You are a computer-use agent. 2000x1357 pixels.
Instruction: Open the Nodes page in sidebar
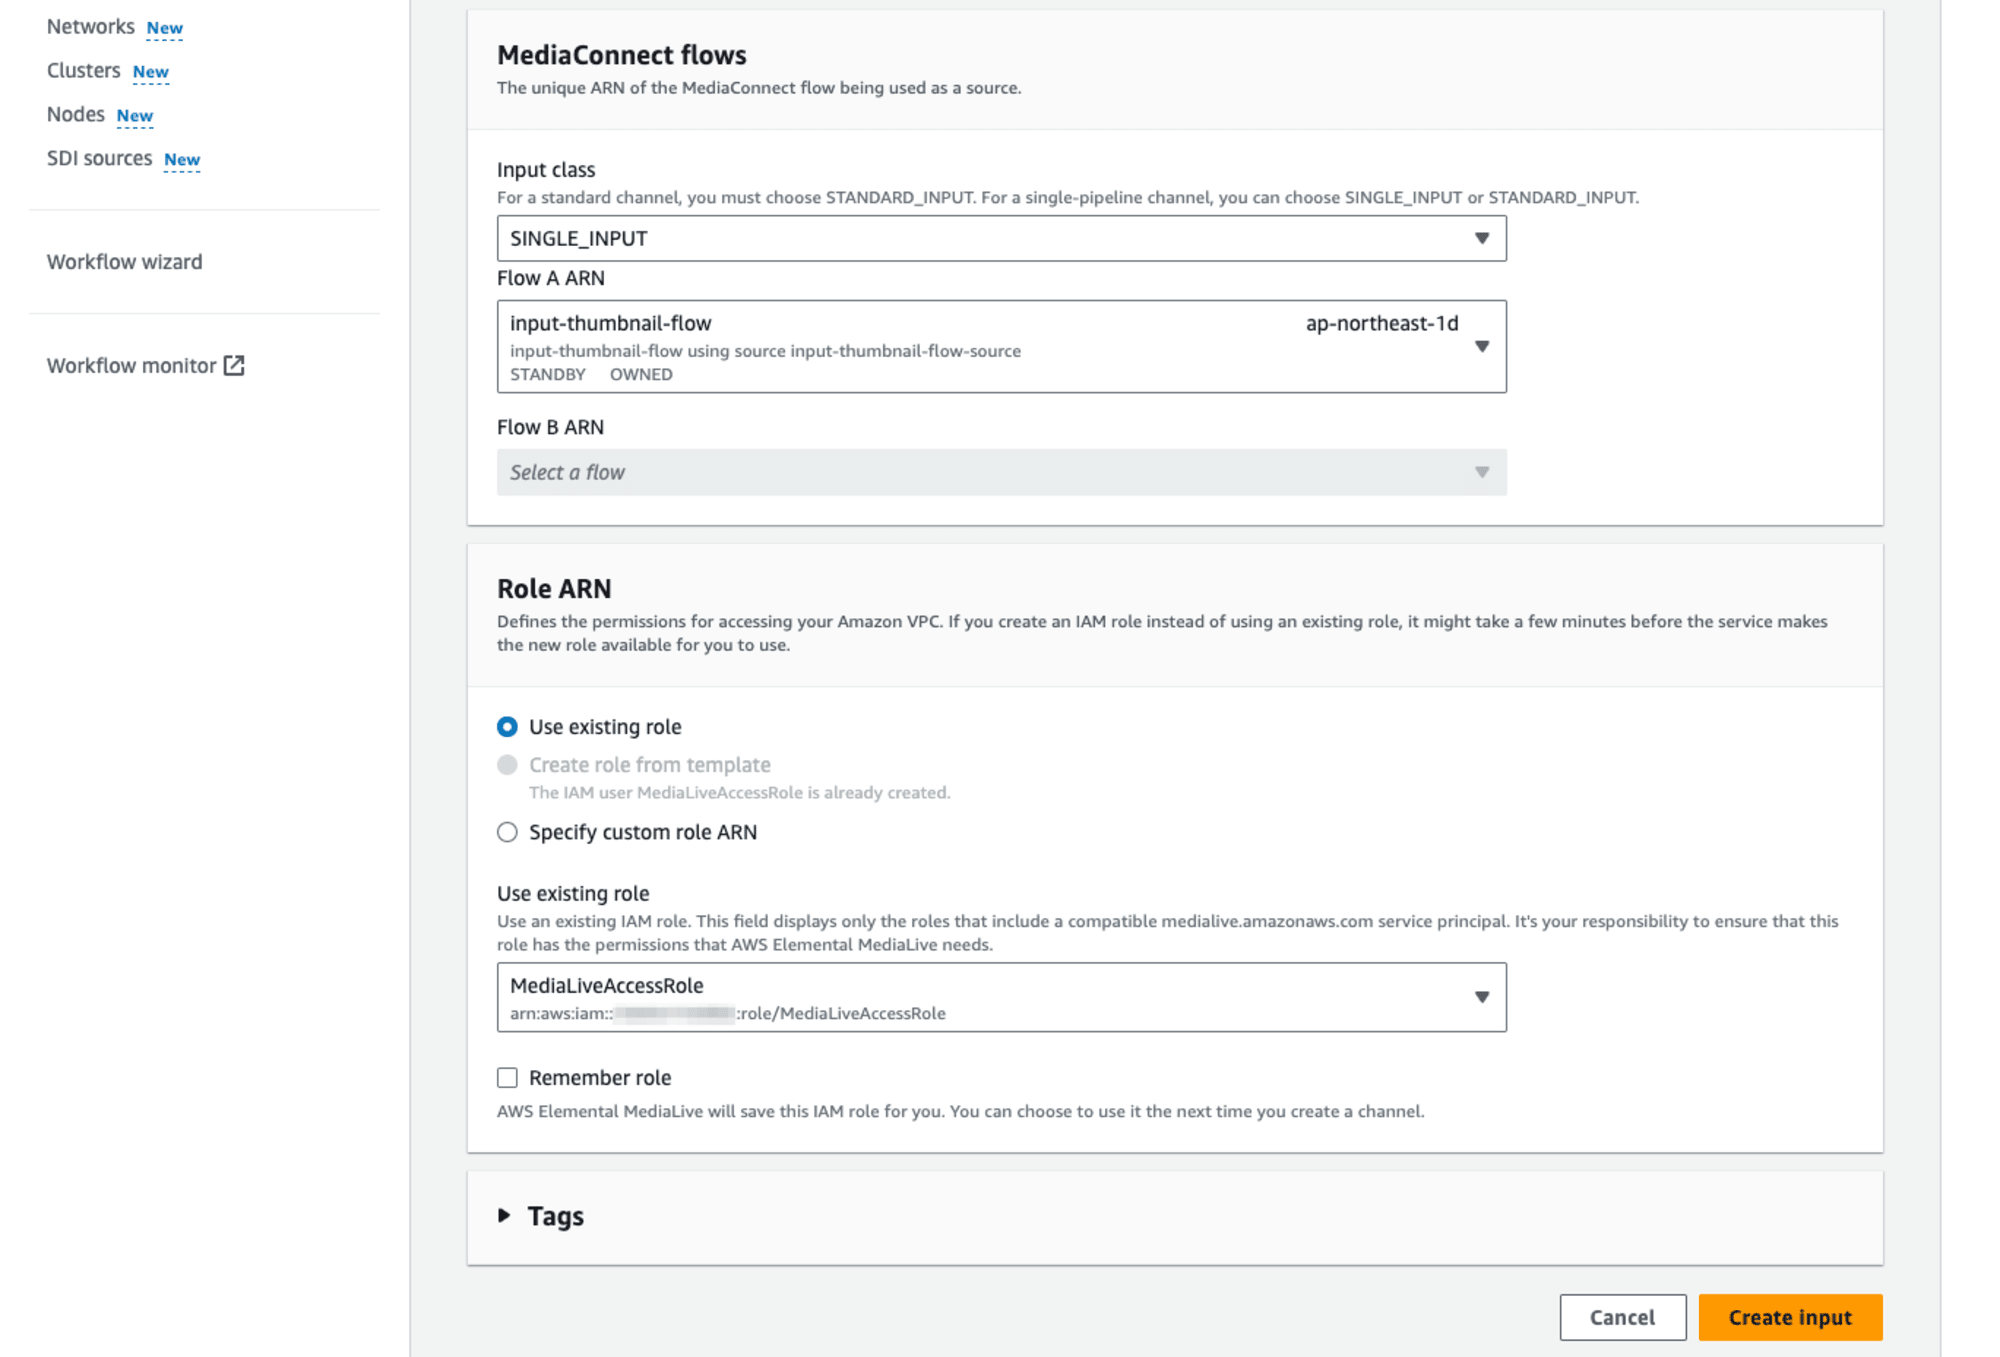coord(75,115)
